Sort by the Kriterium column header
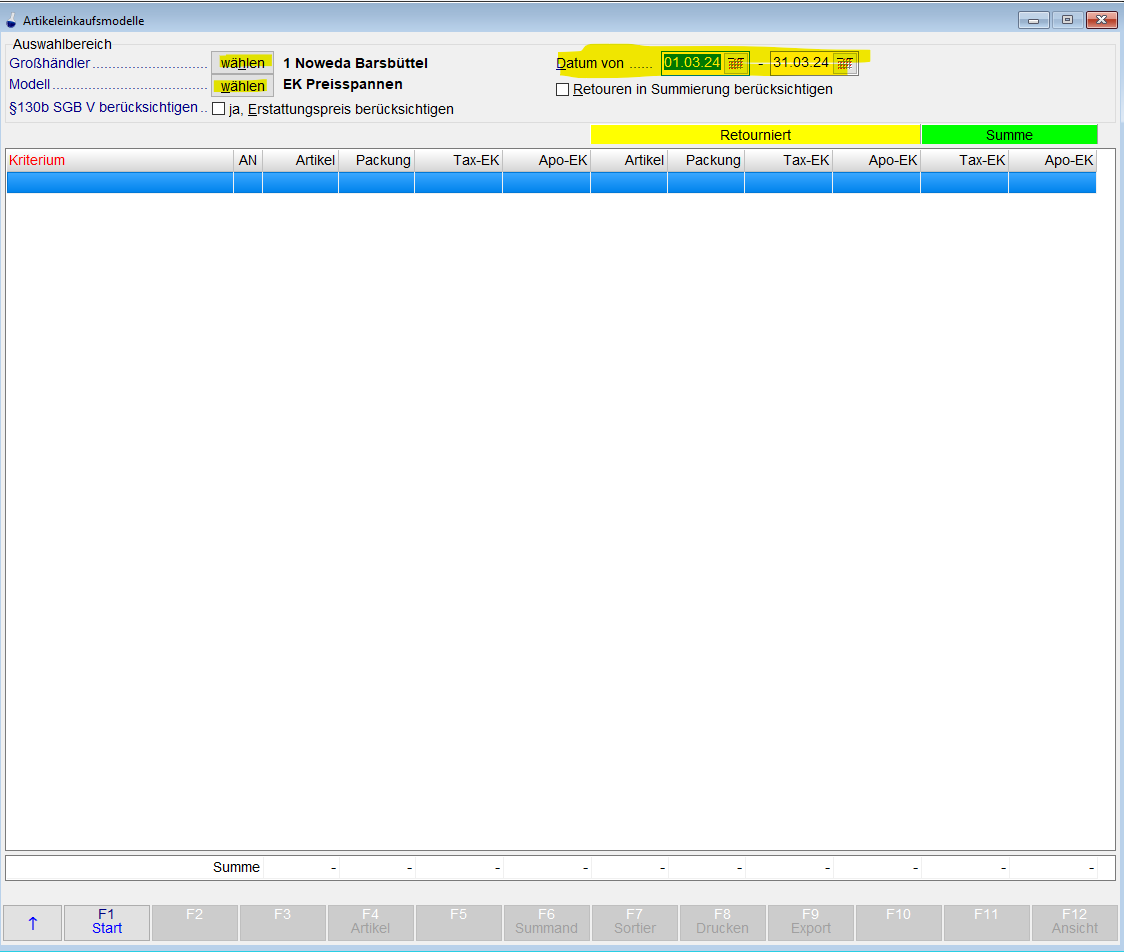This screenshot has width=1124, height=952. [x=120, y=161]
